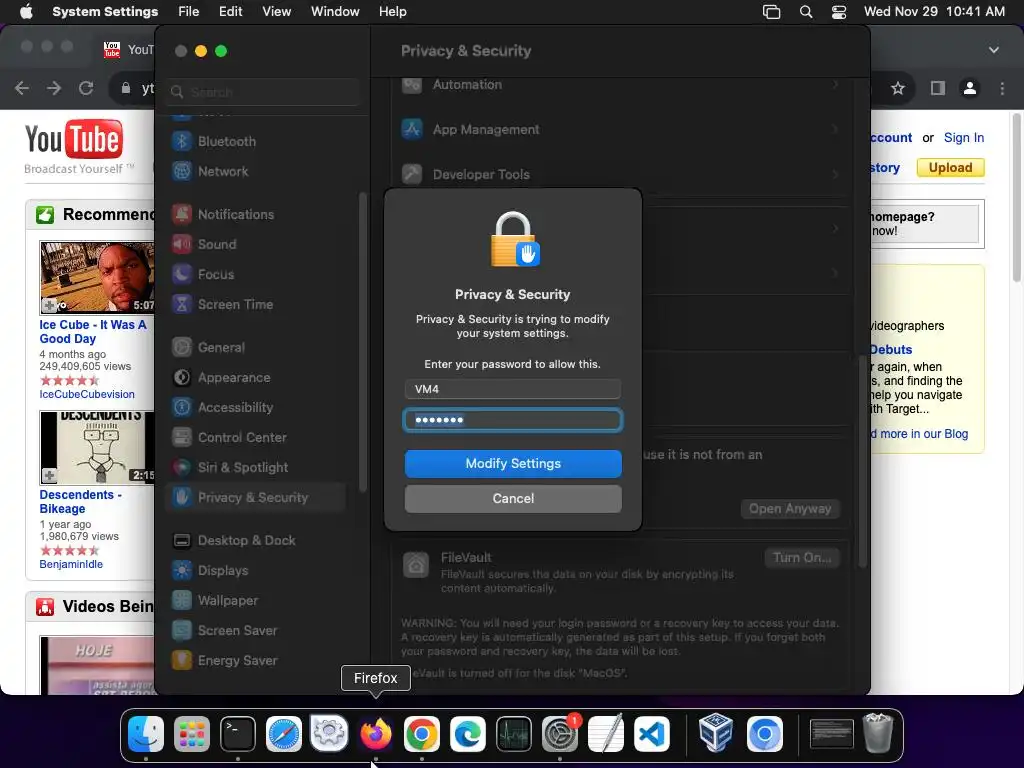The width and height of the screenshot is (1024, 768).
Task: Open General settings in sidebar
Action: click(x=255, y=347)
